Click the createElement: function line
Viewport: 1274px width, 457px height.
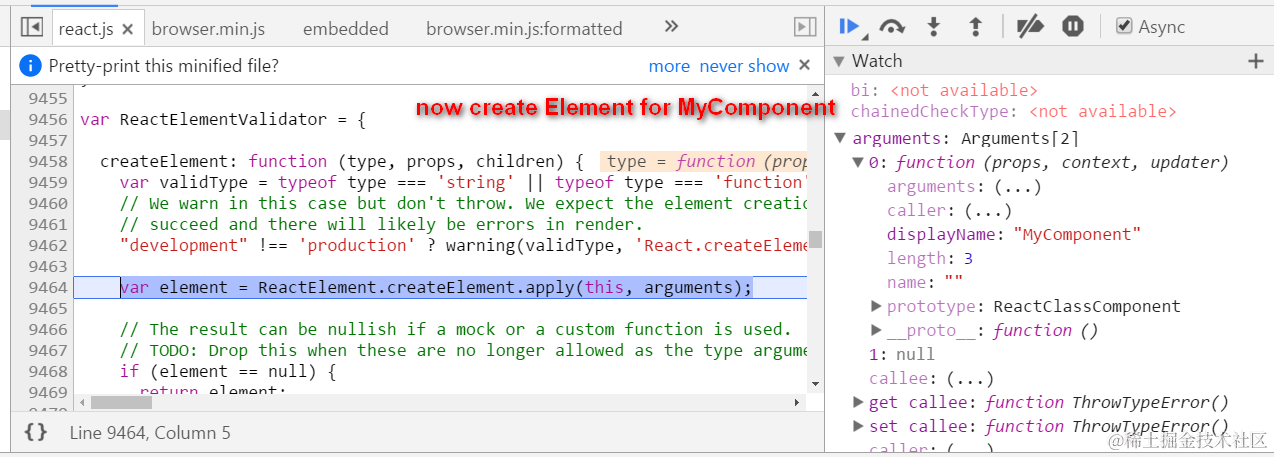(x=342, y=161)
